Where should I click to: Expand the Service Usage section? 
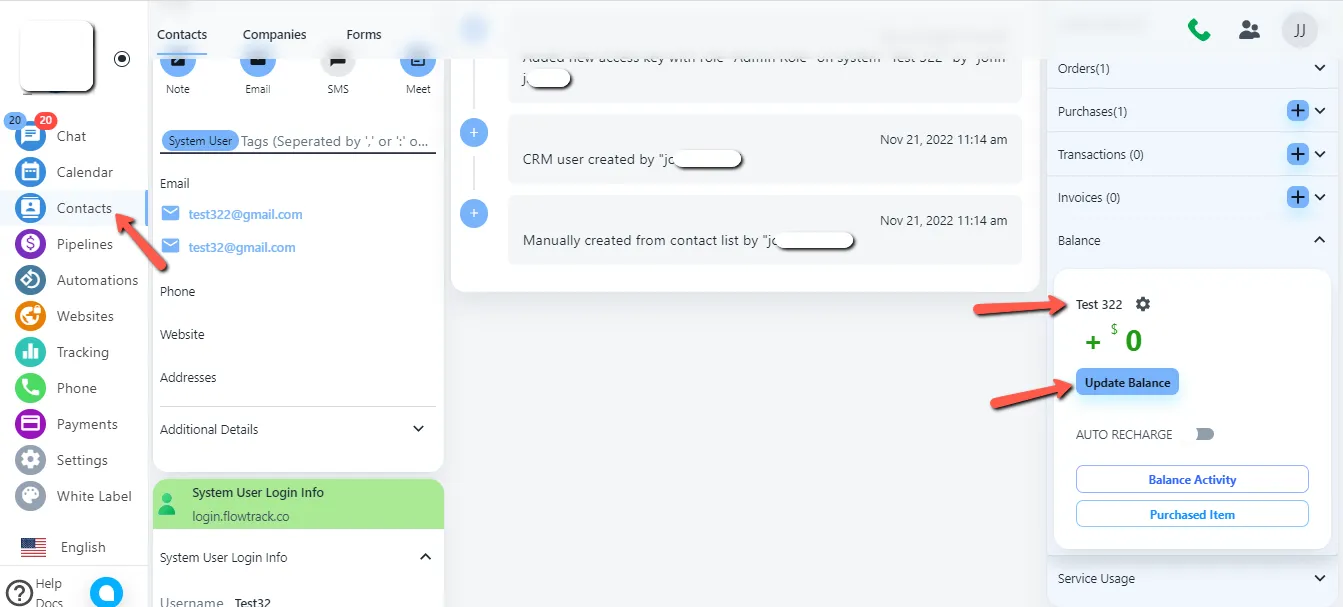click(1320, 578)
